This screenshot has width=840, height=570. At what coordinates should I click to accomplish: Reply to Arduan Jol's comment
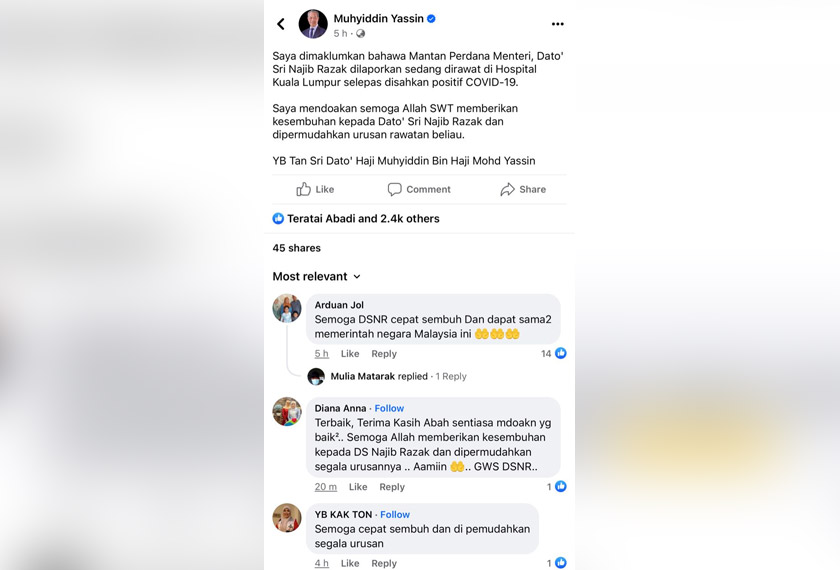pyautogui.click(x=384, y=354)
